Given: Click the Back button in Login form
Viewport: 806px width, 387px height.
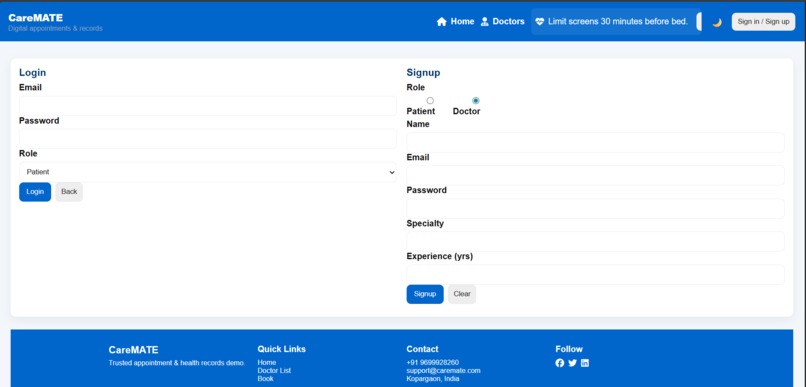Looking at the screenshot, I should click(x=69, y=192).
